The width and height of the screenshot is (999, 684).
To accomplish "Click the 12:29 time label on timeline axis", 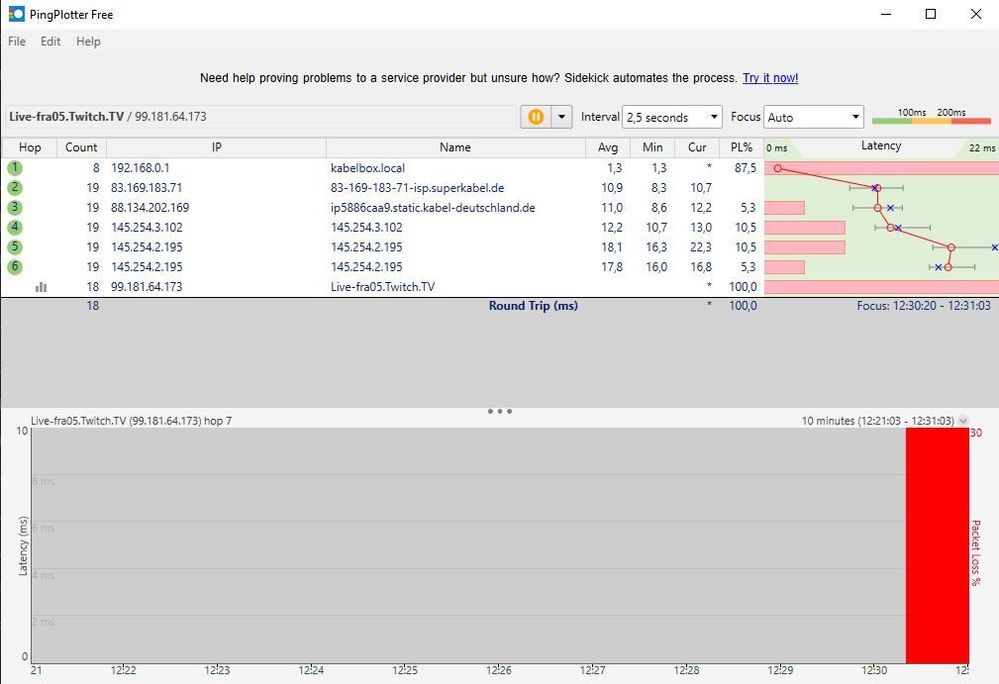I will 780,670.
